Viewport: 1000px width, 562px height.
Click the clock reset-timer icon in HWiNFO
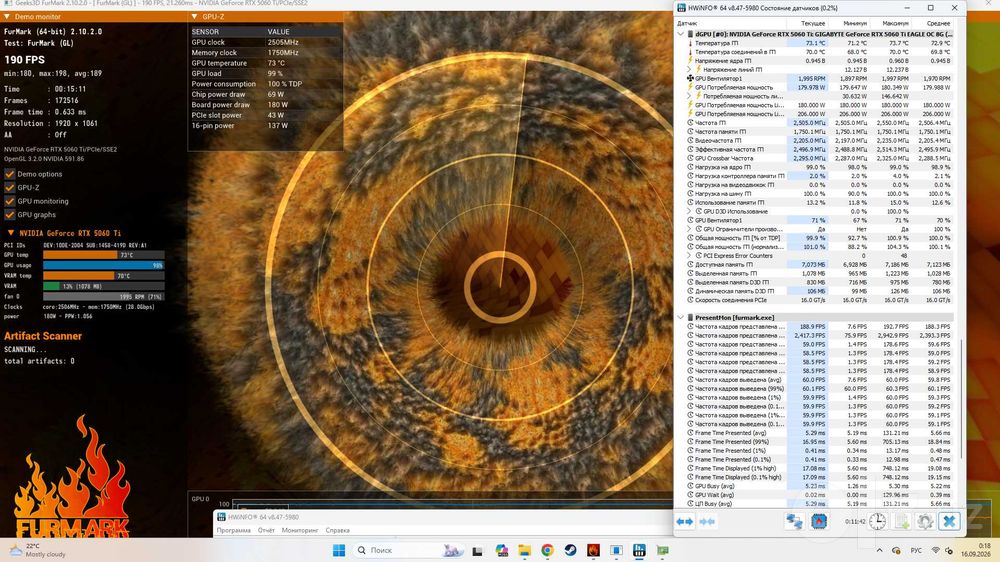pos(878,521)
